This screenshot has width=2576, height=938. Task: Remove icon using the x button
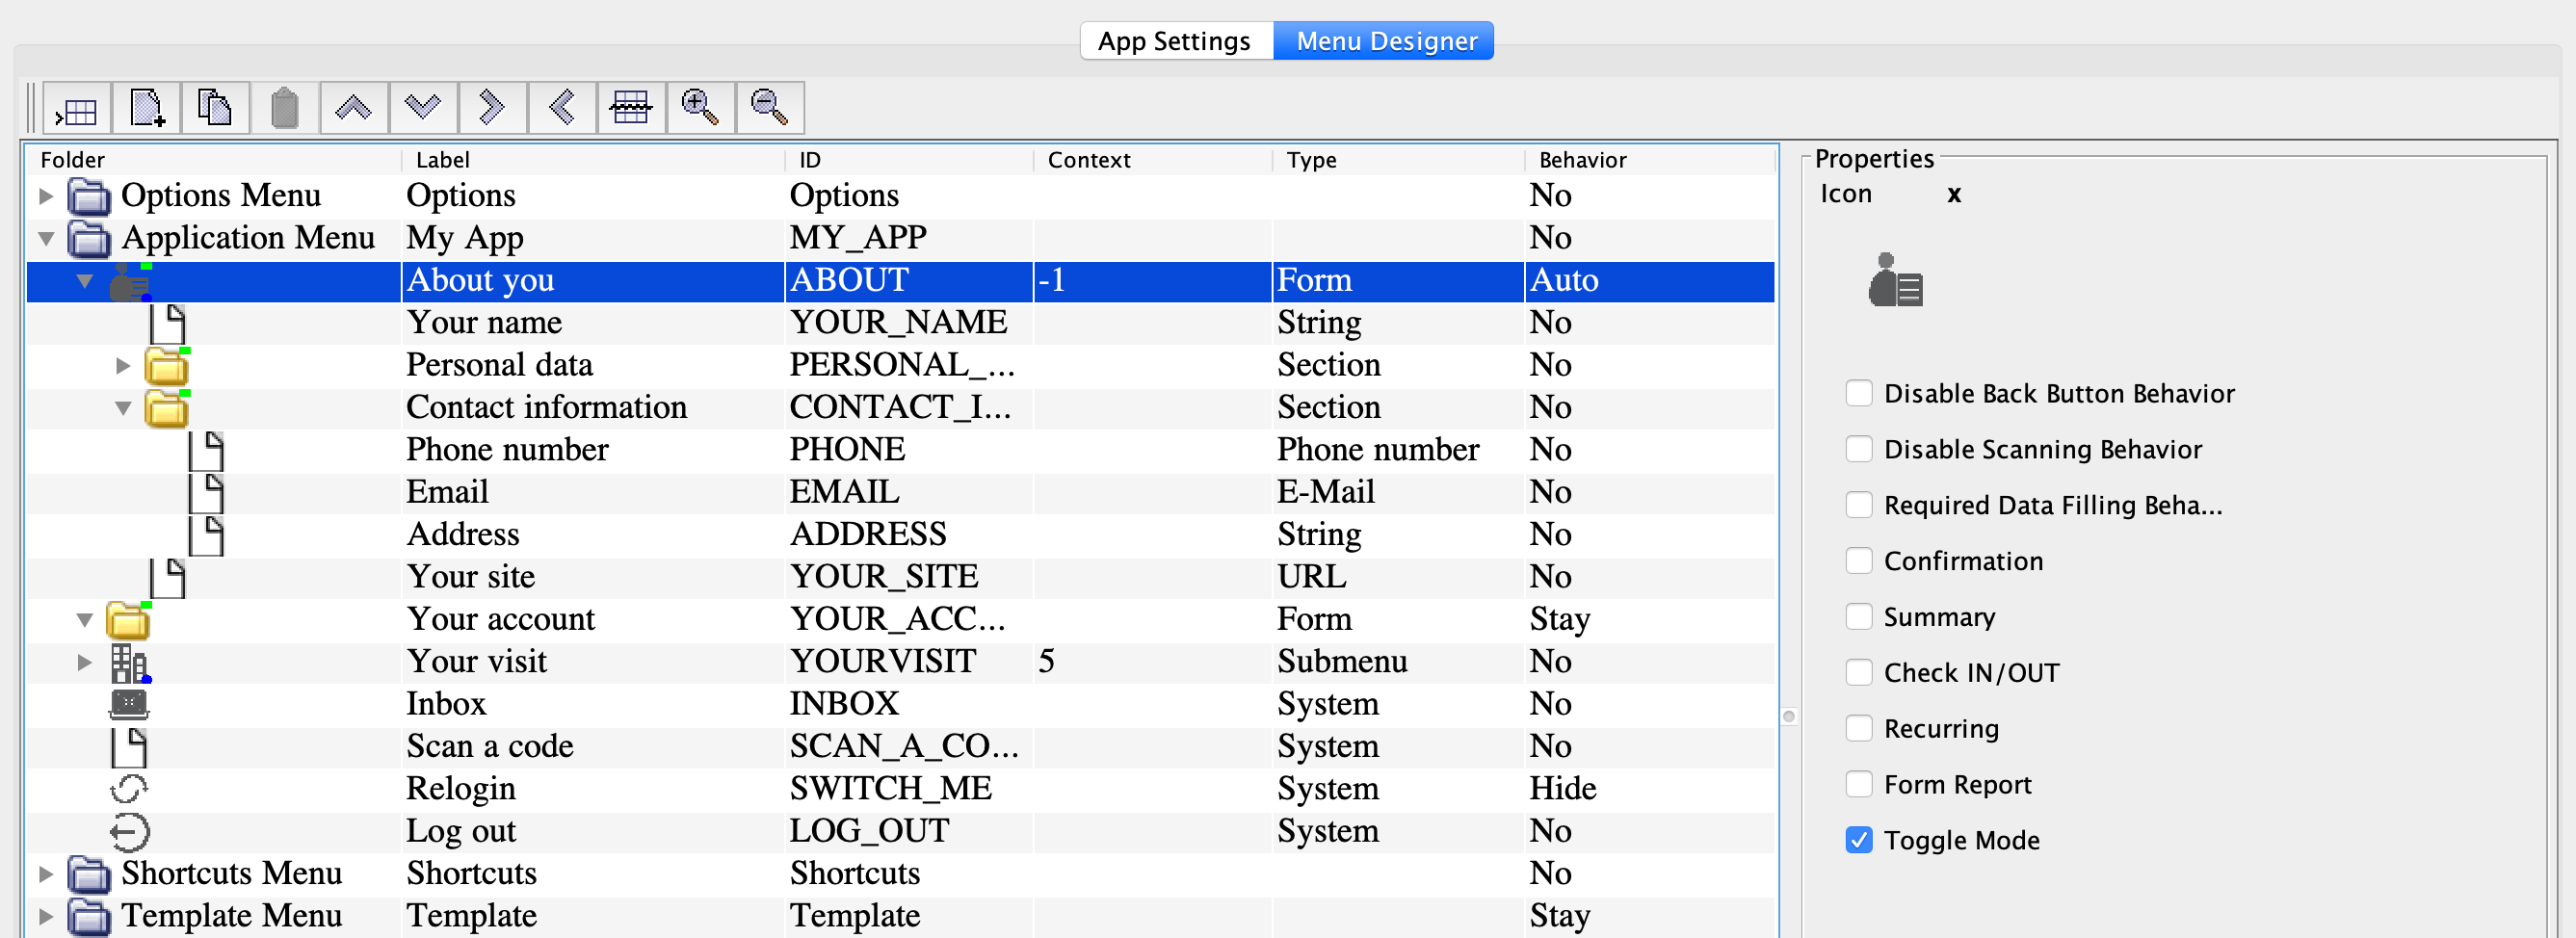1953,194
